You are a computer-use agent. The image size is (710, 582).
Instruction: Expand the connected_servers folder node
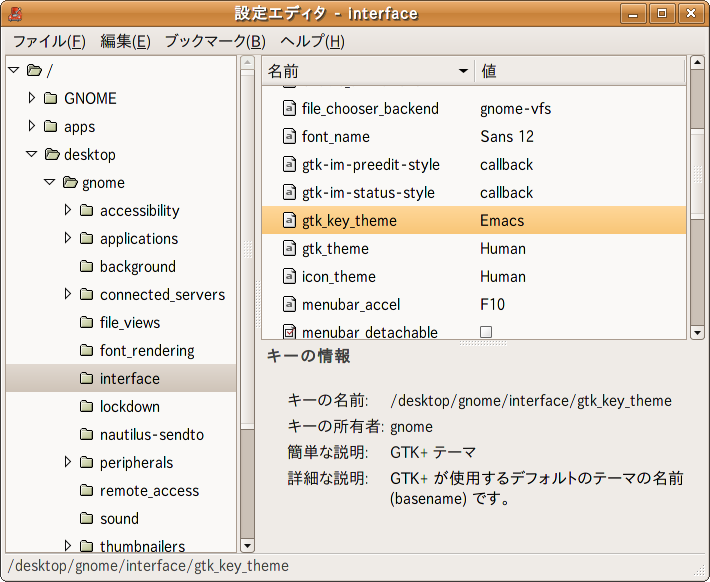pos(67,294)
